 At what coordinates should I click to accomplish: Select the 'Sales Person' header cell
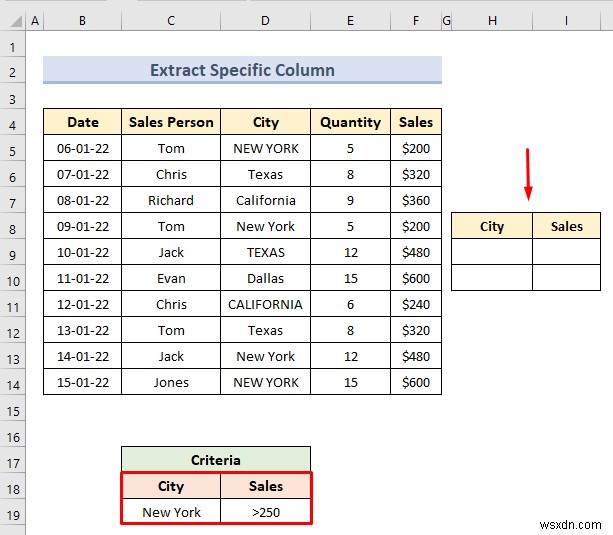[x=171, y=122]
